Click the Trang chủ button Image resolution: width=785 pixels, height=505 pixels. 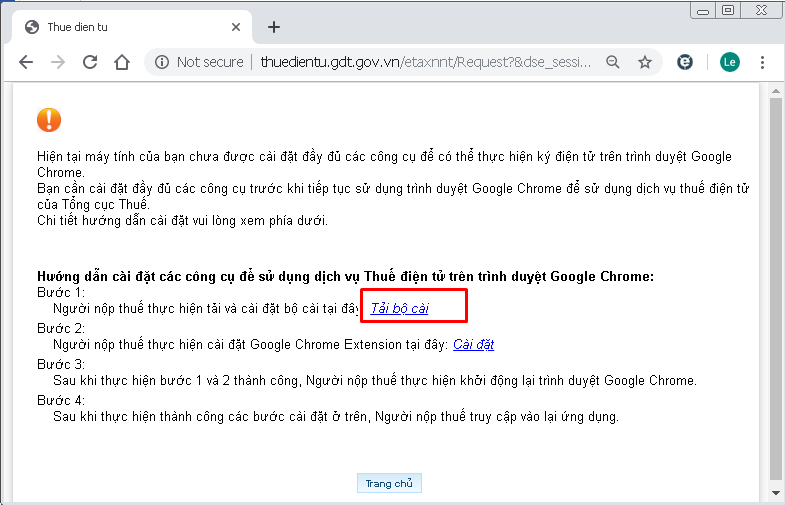[389, 483]
